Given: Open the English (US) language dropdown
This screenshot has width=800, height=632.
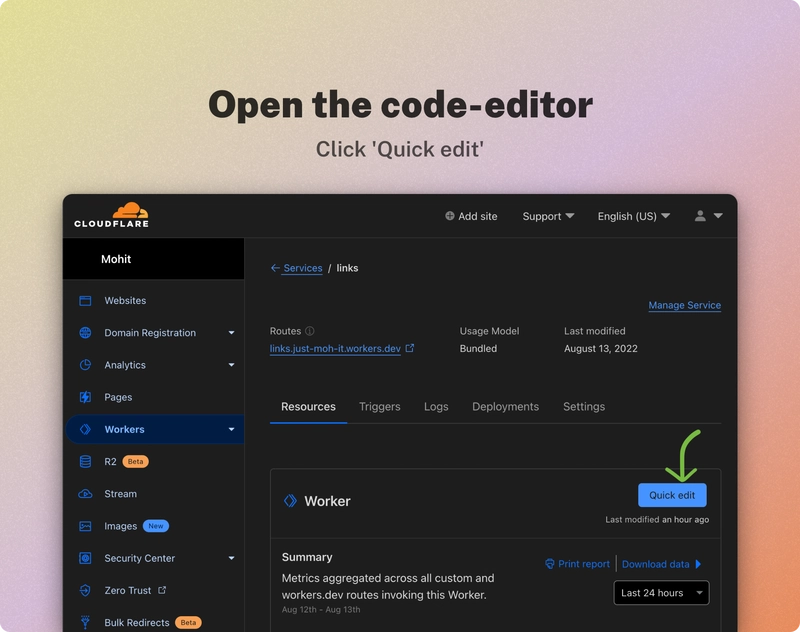Looking at the screenshot, I should [x=634, y=216].
